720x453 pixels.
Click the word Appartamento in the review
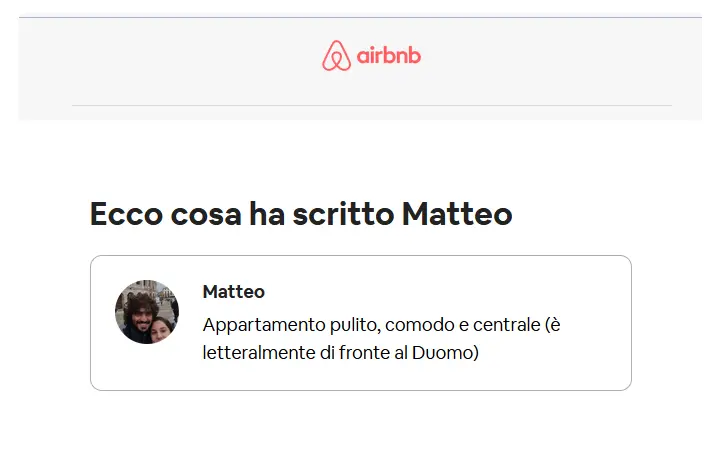coord(264,325)
